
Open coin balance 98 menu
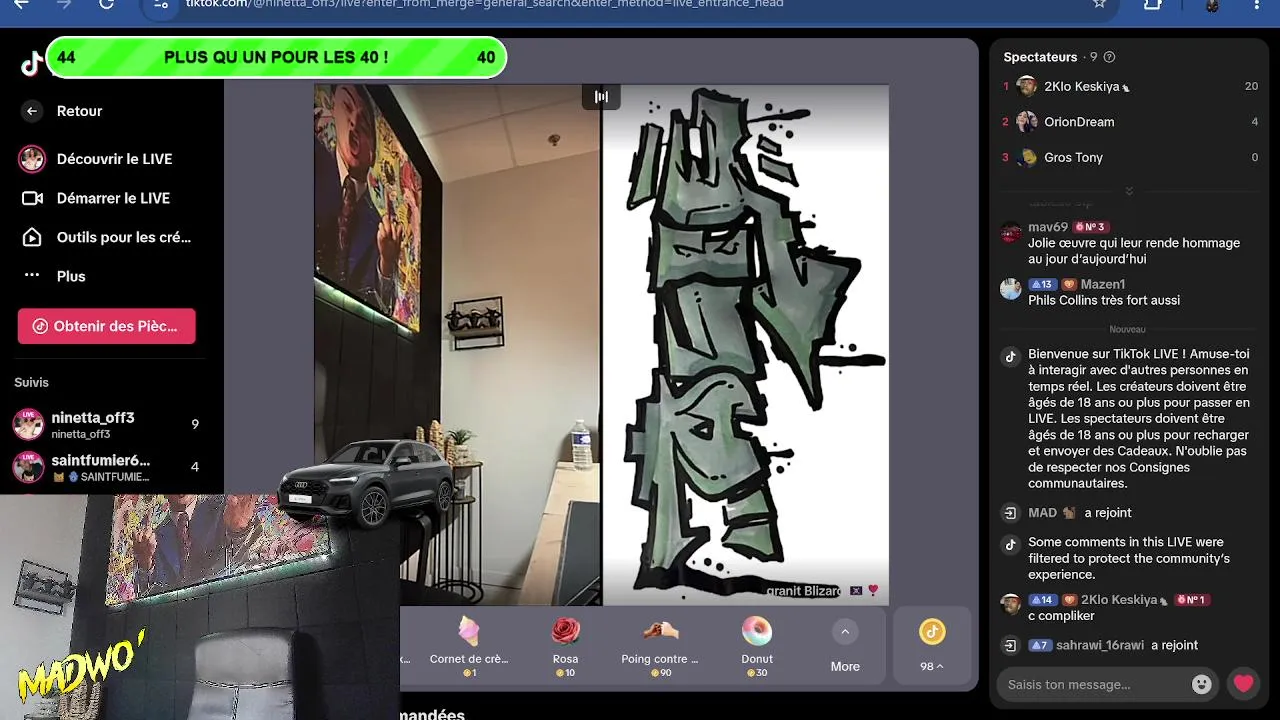(x=931, y=646)
